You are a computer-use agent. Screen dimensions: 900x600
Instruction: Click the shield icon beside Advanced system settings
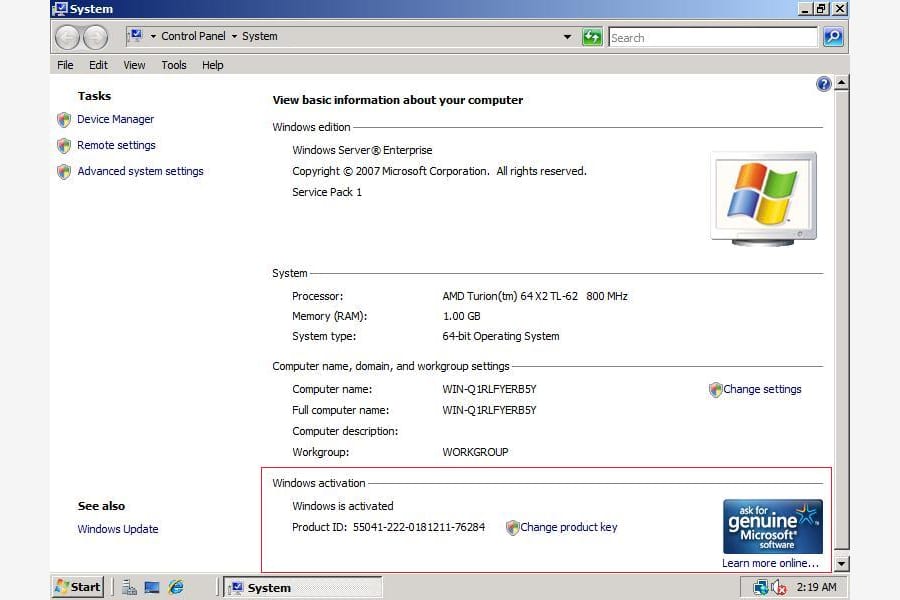point(64,171)
